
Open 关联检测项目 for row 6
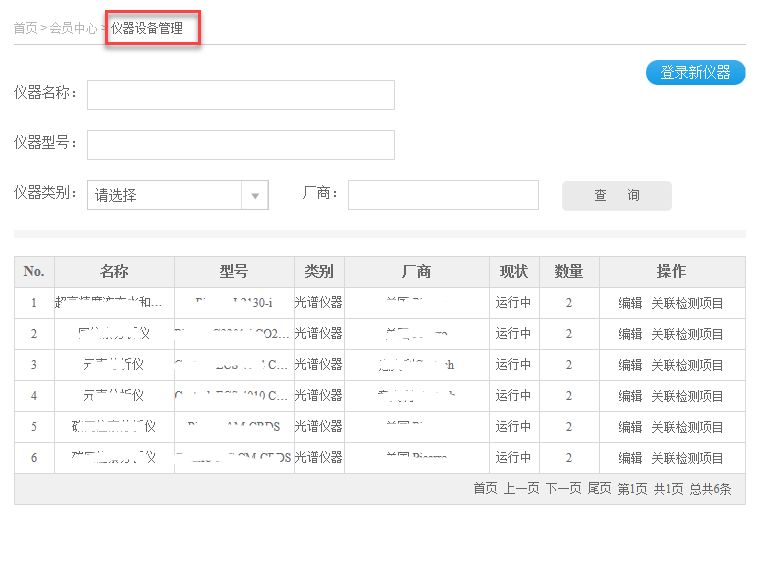687,458
